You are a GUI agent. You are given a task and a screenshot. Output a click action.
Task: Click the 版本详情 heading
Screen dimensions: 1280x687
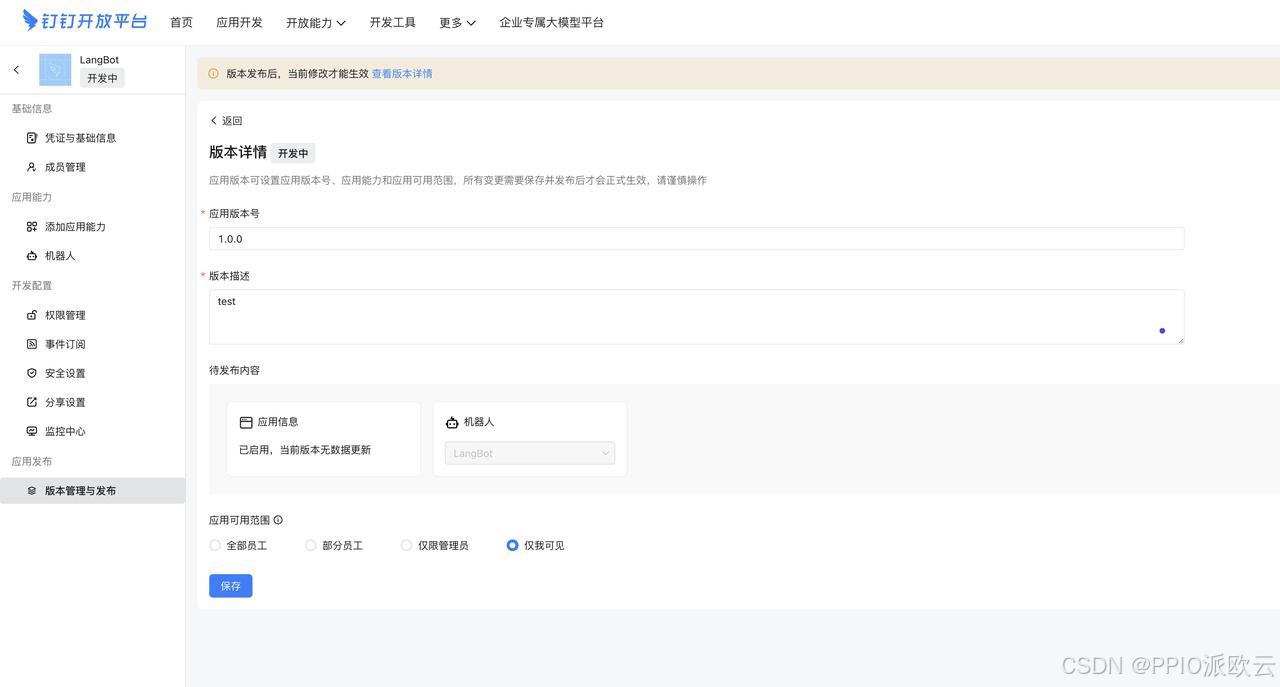(x=238, y=152)
